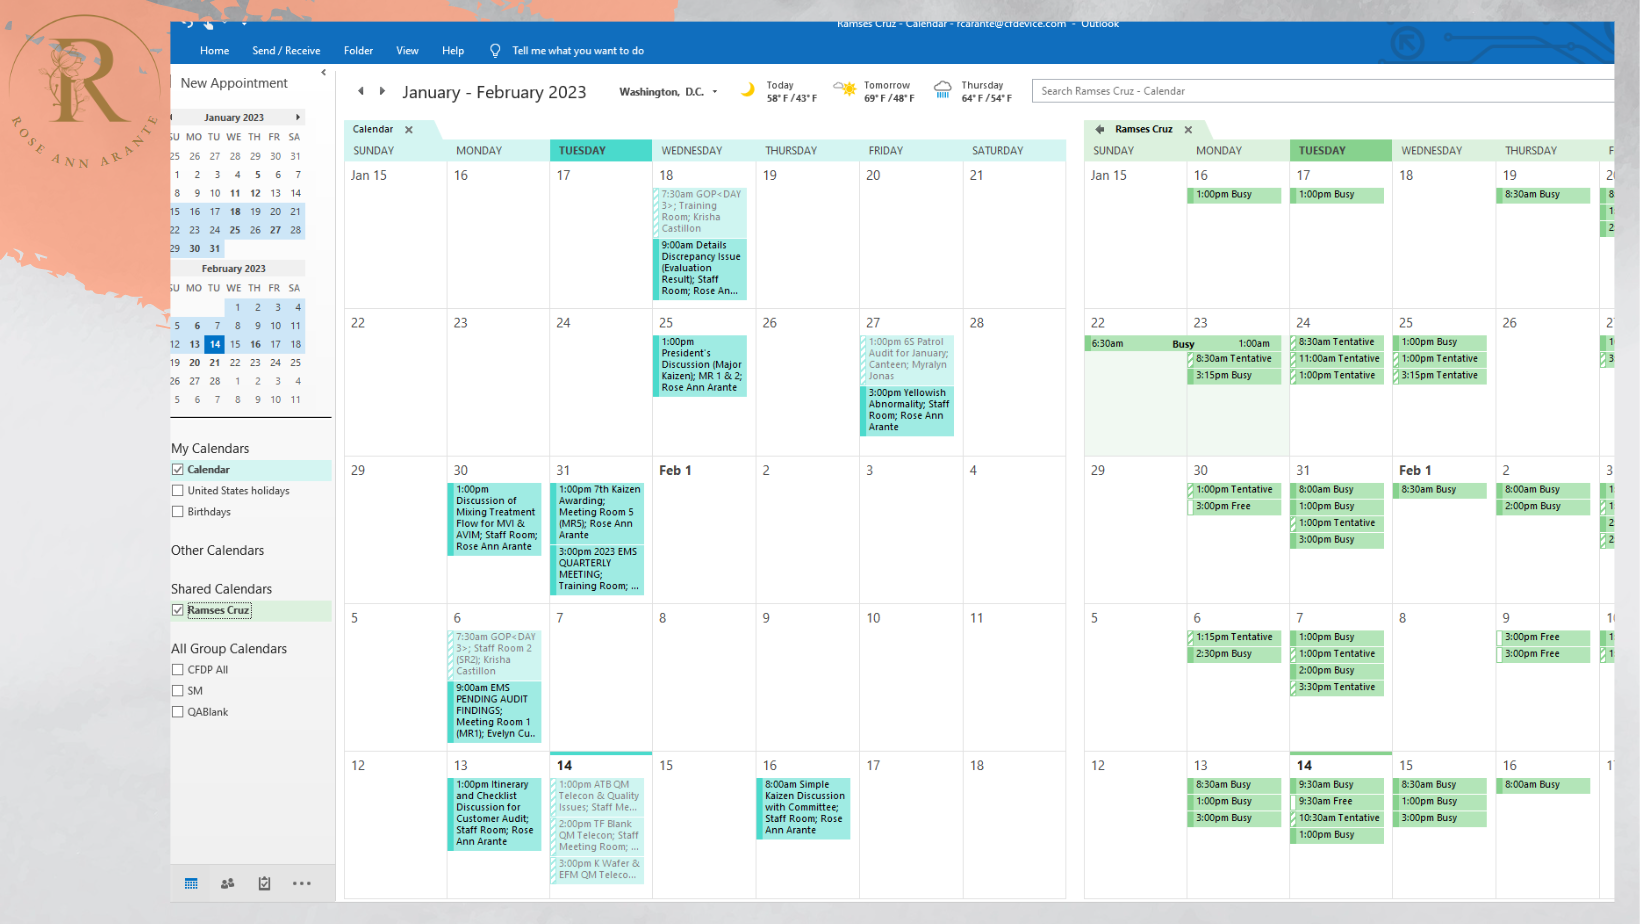Click the February 2023 mini calendar header
This screenshot has height=924, width=1640.
(234, 269)
